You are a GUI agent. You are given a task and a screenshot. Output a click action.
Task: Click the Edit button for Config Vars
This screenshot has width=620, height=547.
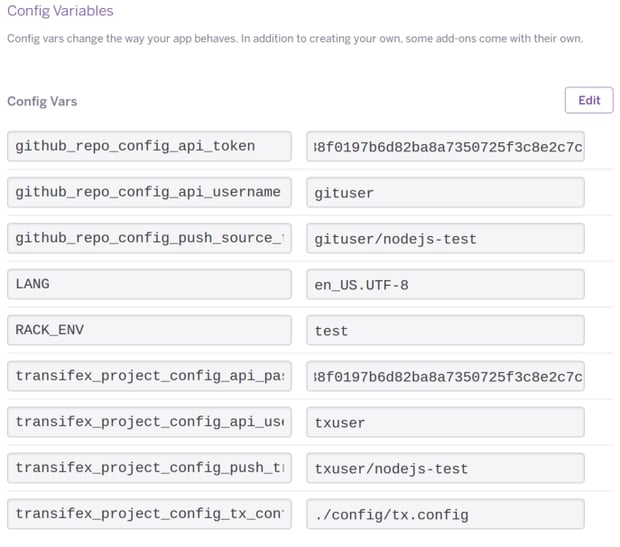click(589, 100)
